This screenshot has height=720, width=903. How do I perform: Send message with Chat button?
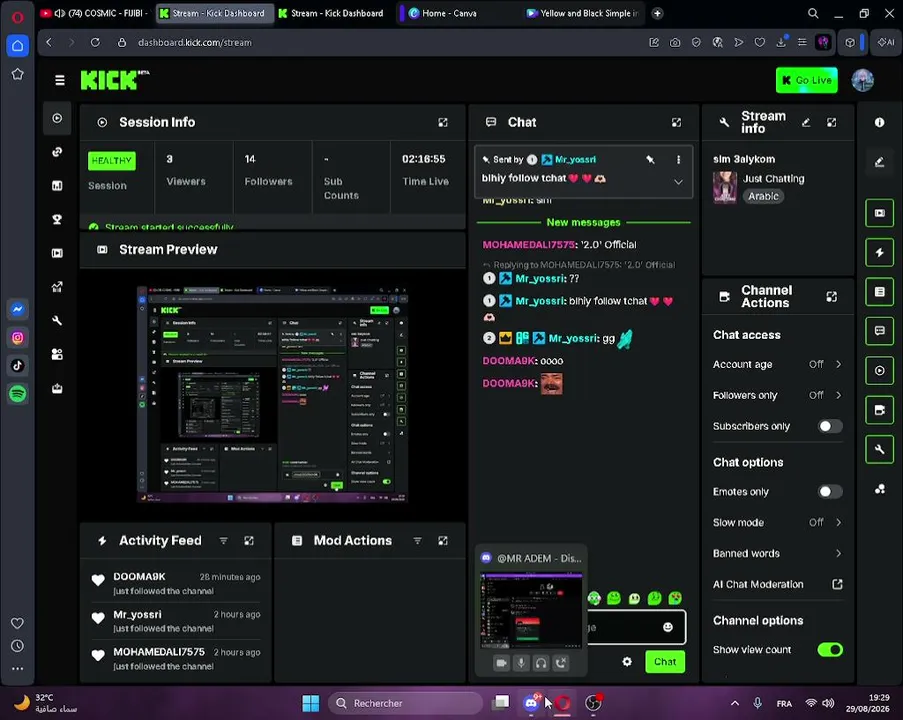click(x=665, y=662)
